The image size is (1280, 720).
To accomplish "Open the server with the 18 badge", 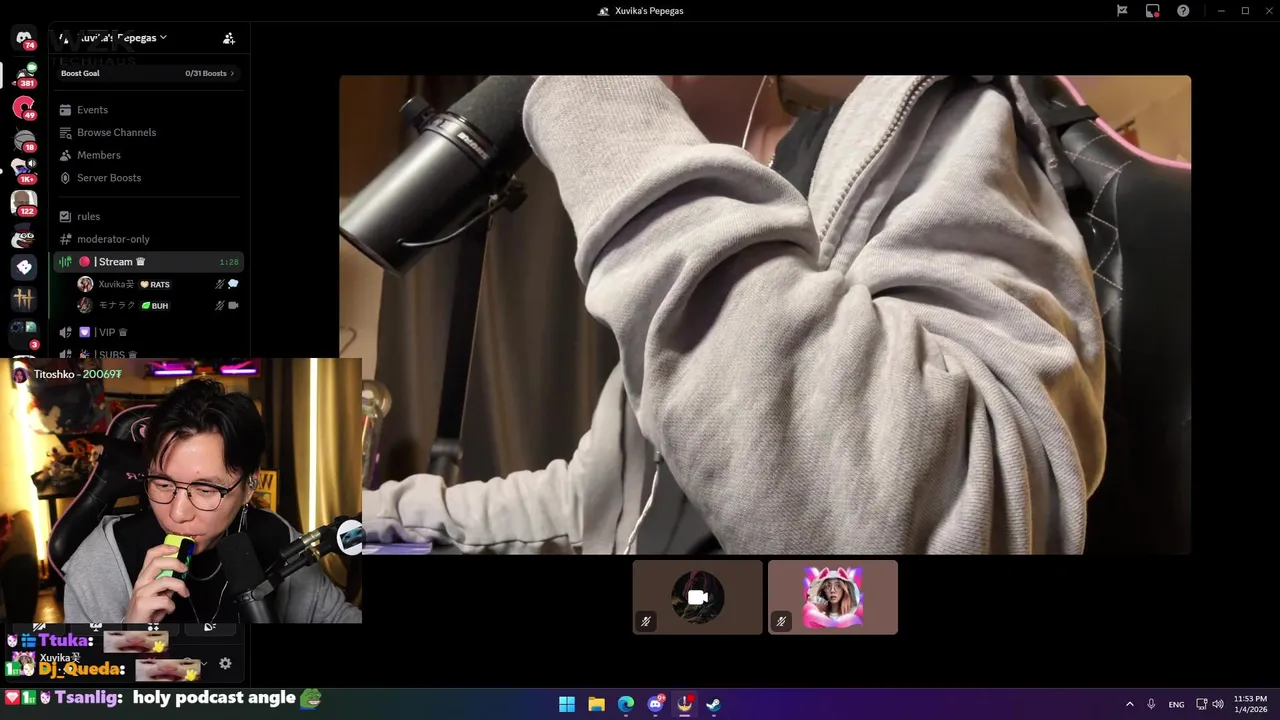I will 24,139.
